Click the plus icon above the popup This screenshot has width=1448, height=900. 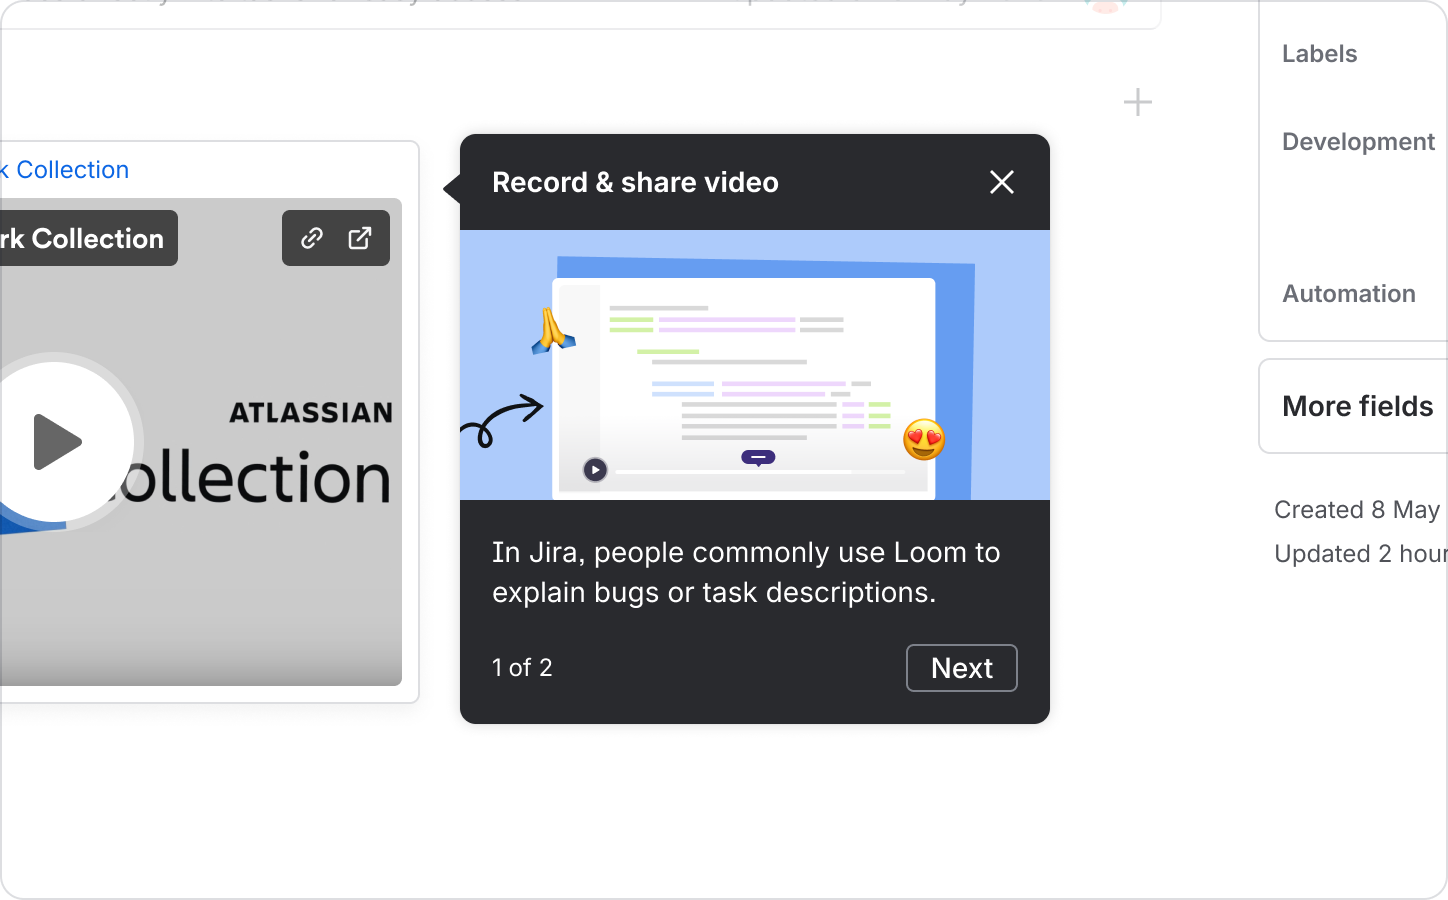tap(1138, 102)
